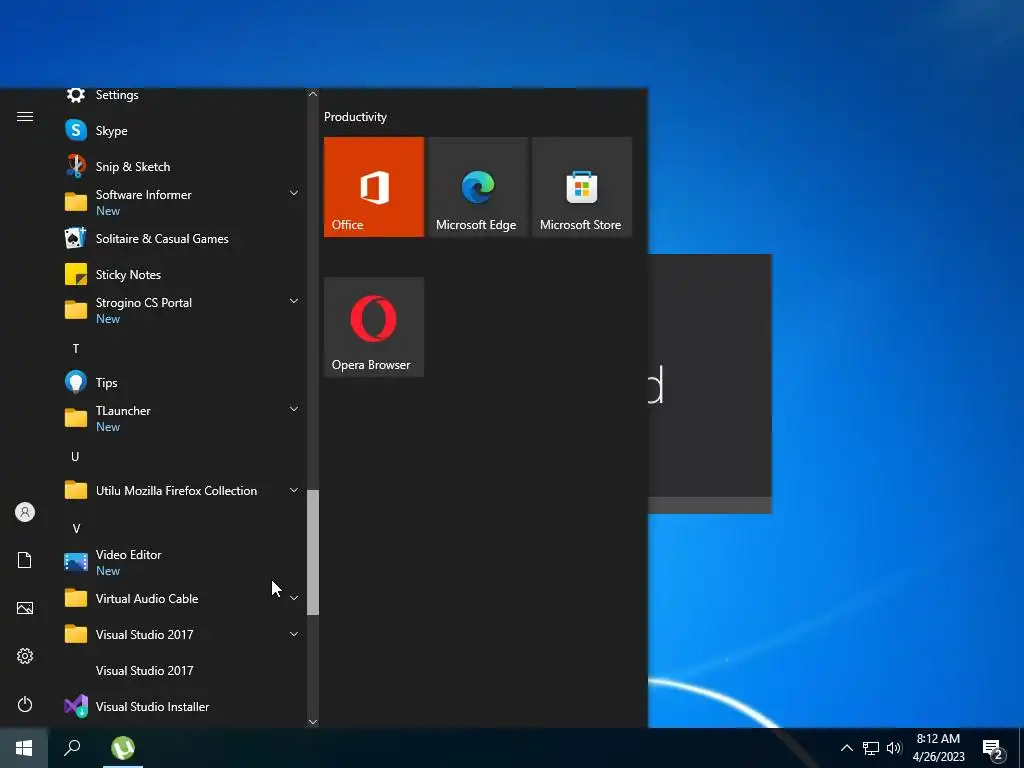
Task: Open Settings gear in the Start sidebar
Action: click(25, 656)
